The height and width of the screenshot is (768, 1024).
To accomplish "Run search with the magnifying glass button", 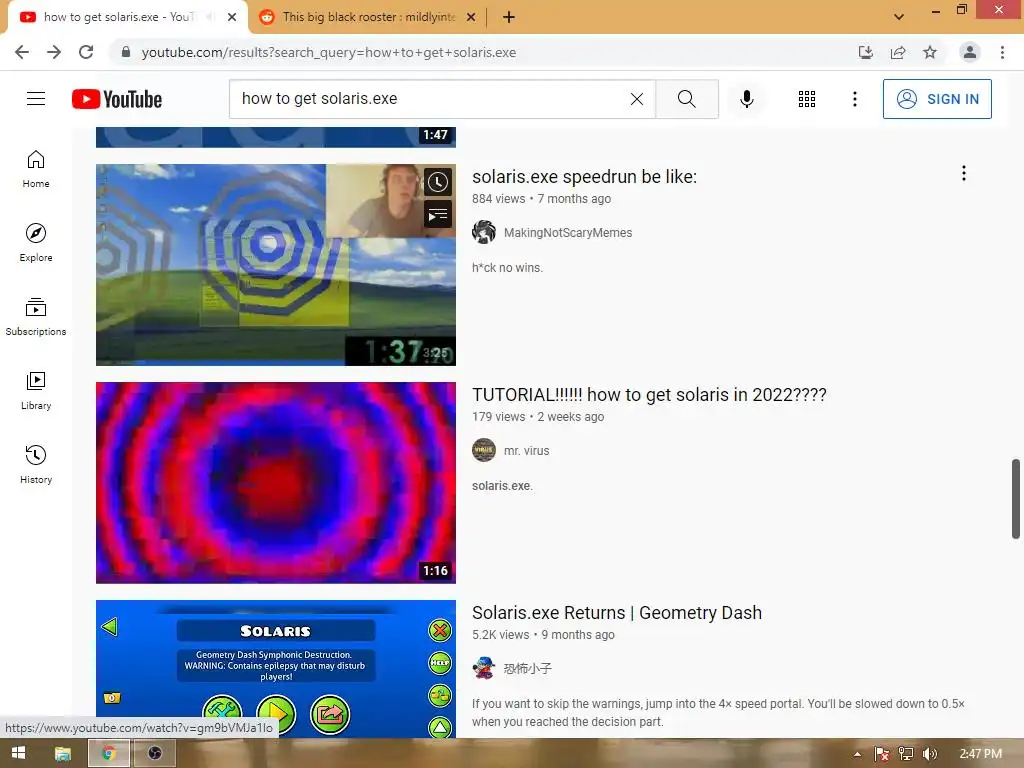I will point(686,99).
